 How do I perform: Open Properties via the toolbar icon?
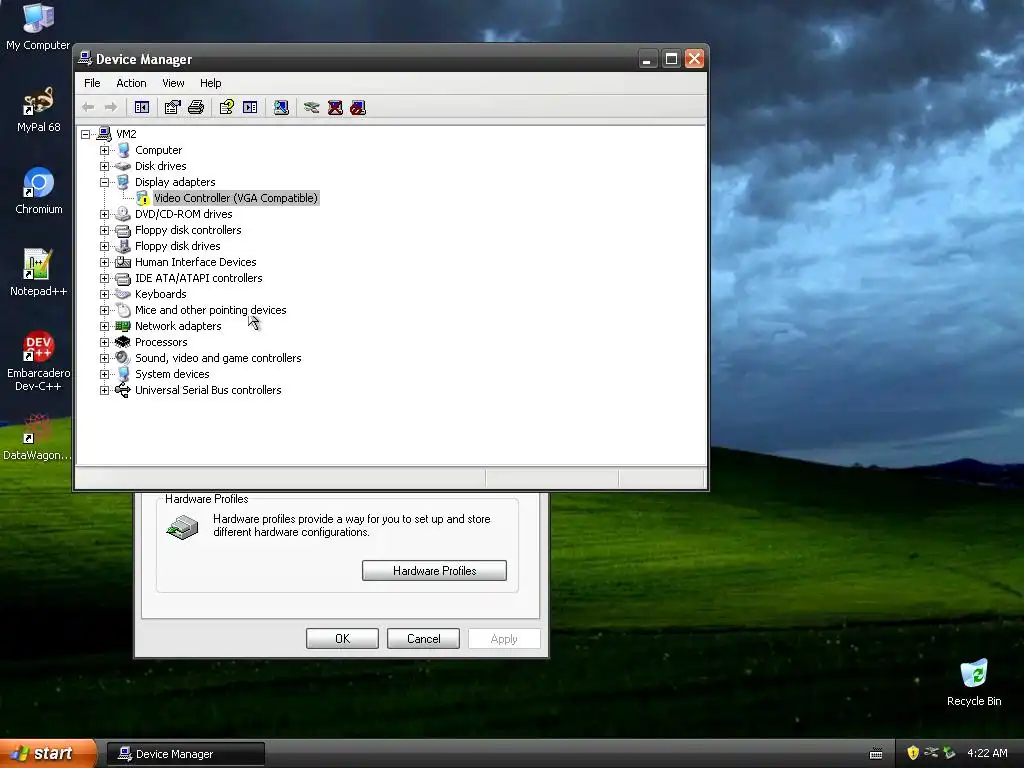click(x=172, y=107)
